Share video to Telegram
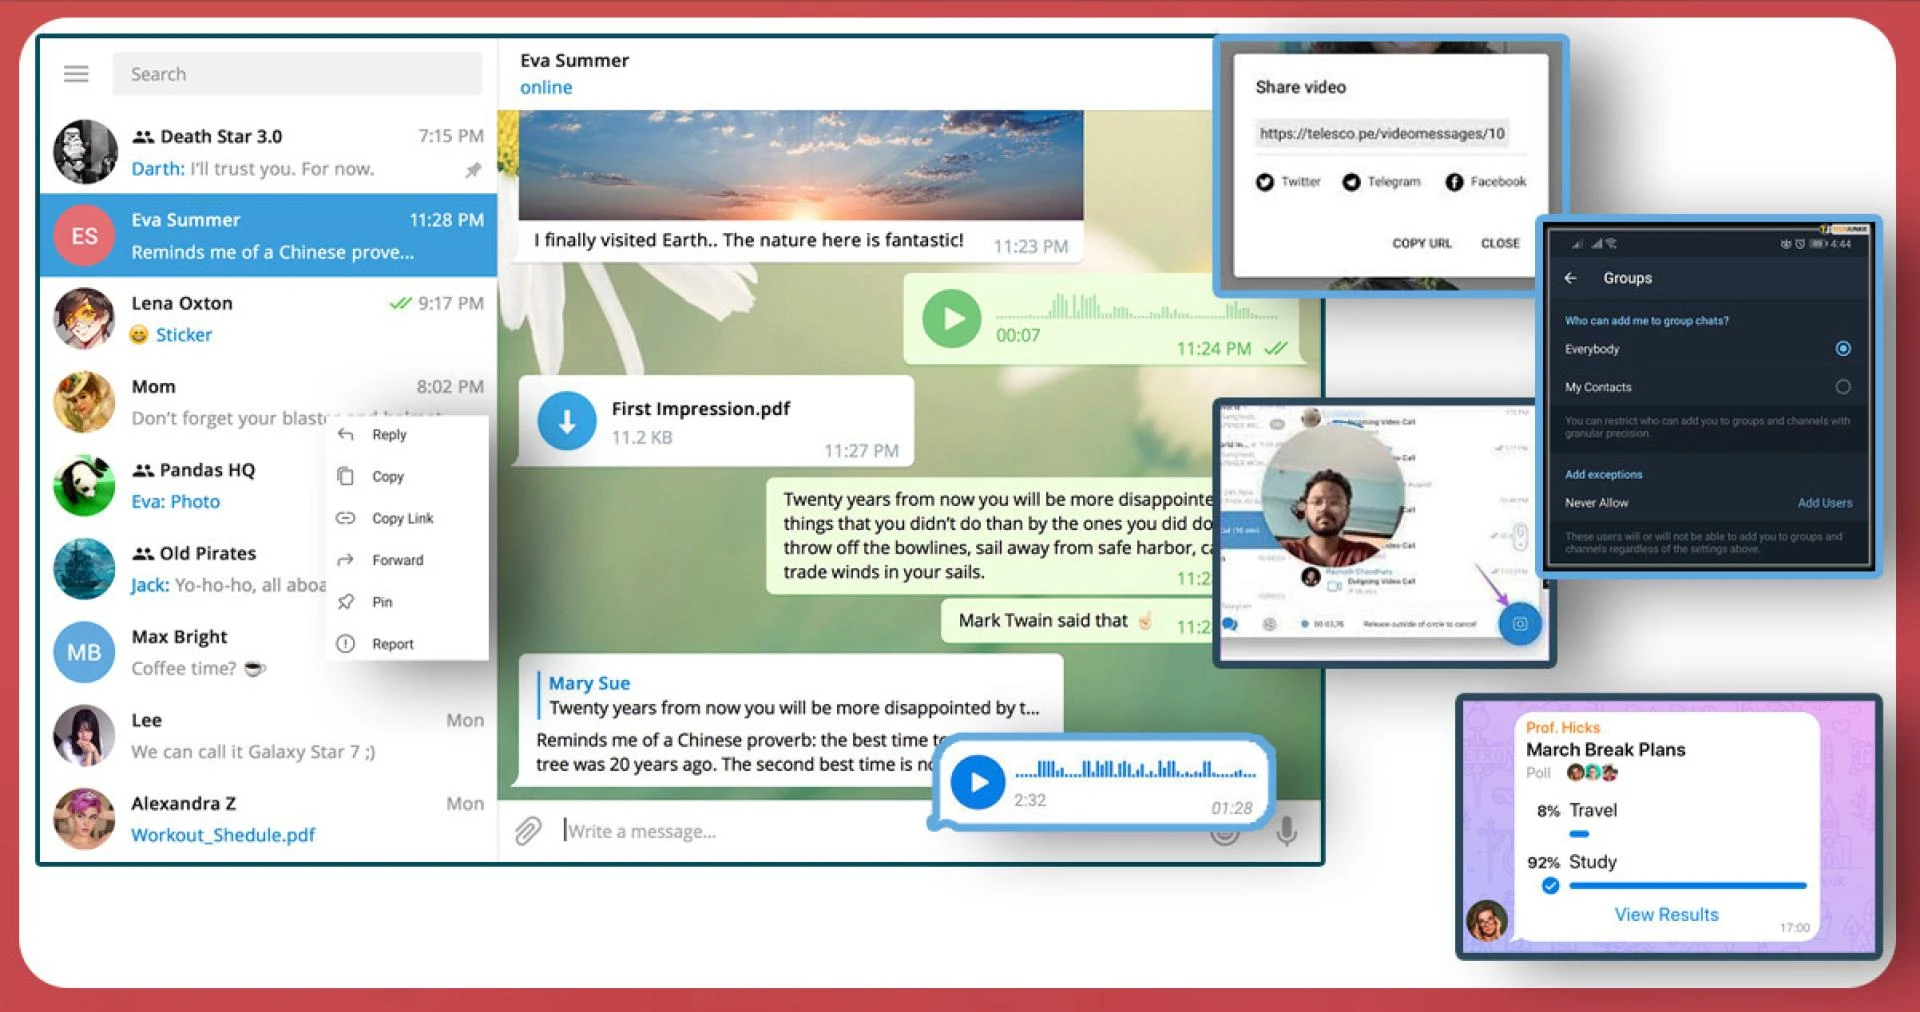This screenshot has height=1012, width=1920. (1381, 182)
